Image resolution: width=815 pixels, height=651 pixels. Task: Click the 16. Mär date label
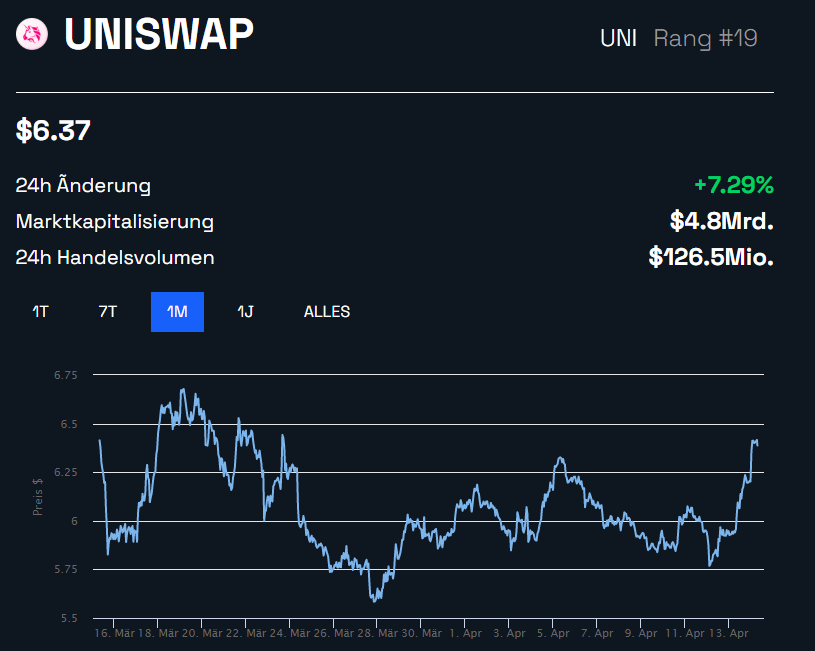point(114,633)
